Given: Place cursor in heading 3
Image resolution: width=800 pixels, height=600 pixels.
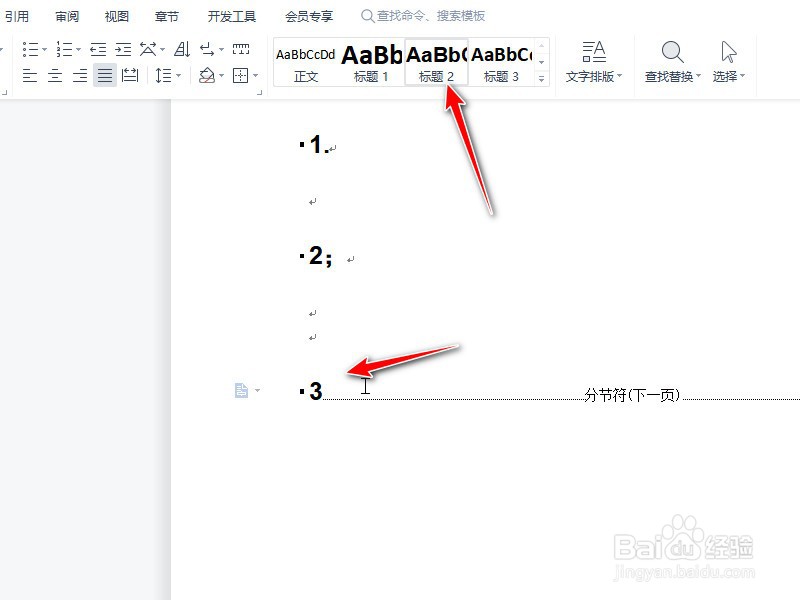Looking at the screenshot, I should (316, 391).
